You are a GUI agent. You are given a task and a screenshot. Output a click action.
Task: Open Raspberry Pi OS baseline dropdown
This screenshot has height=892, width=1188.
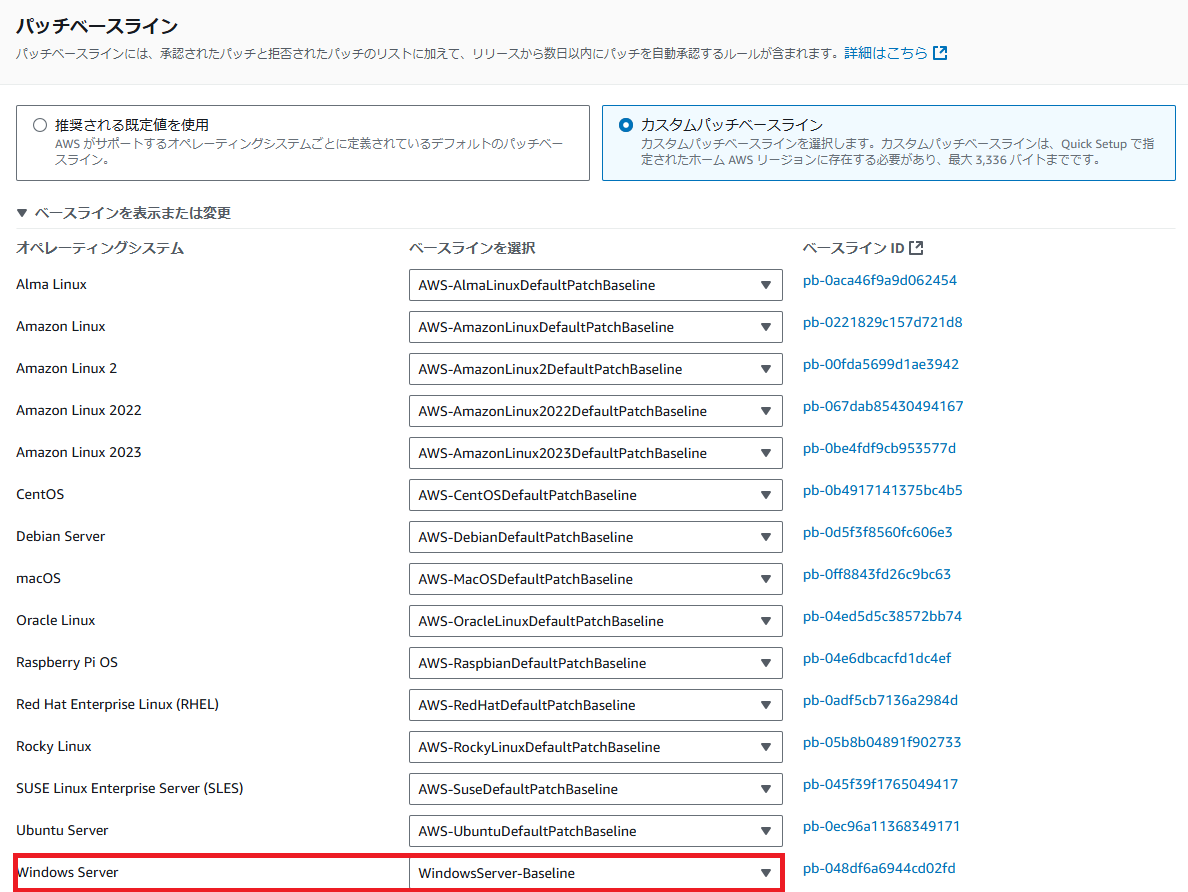[596, 663]
